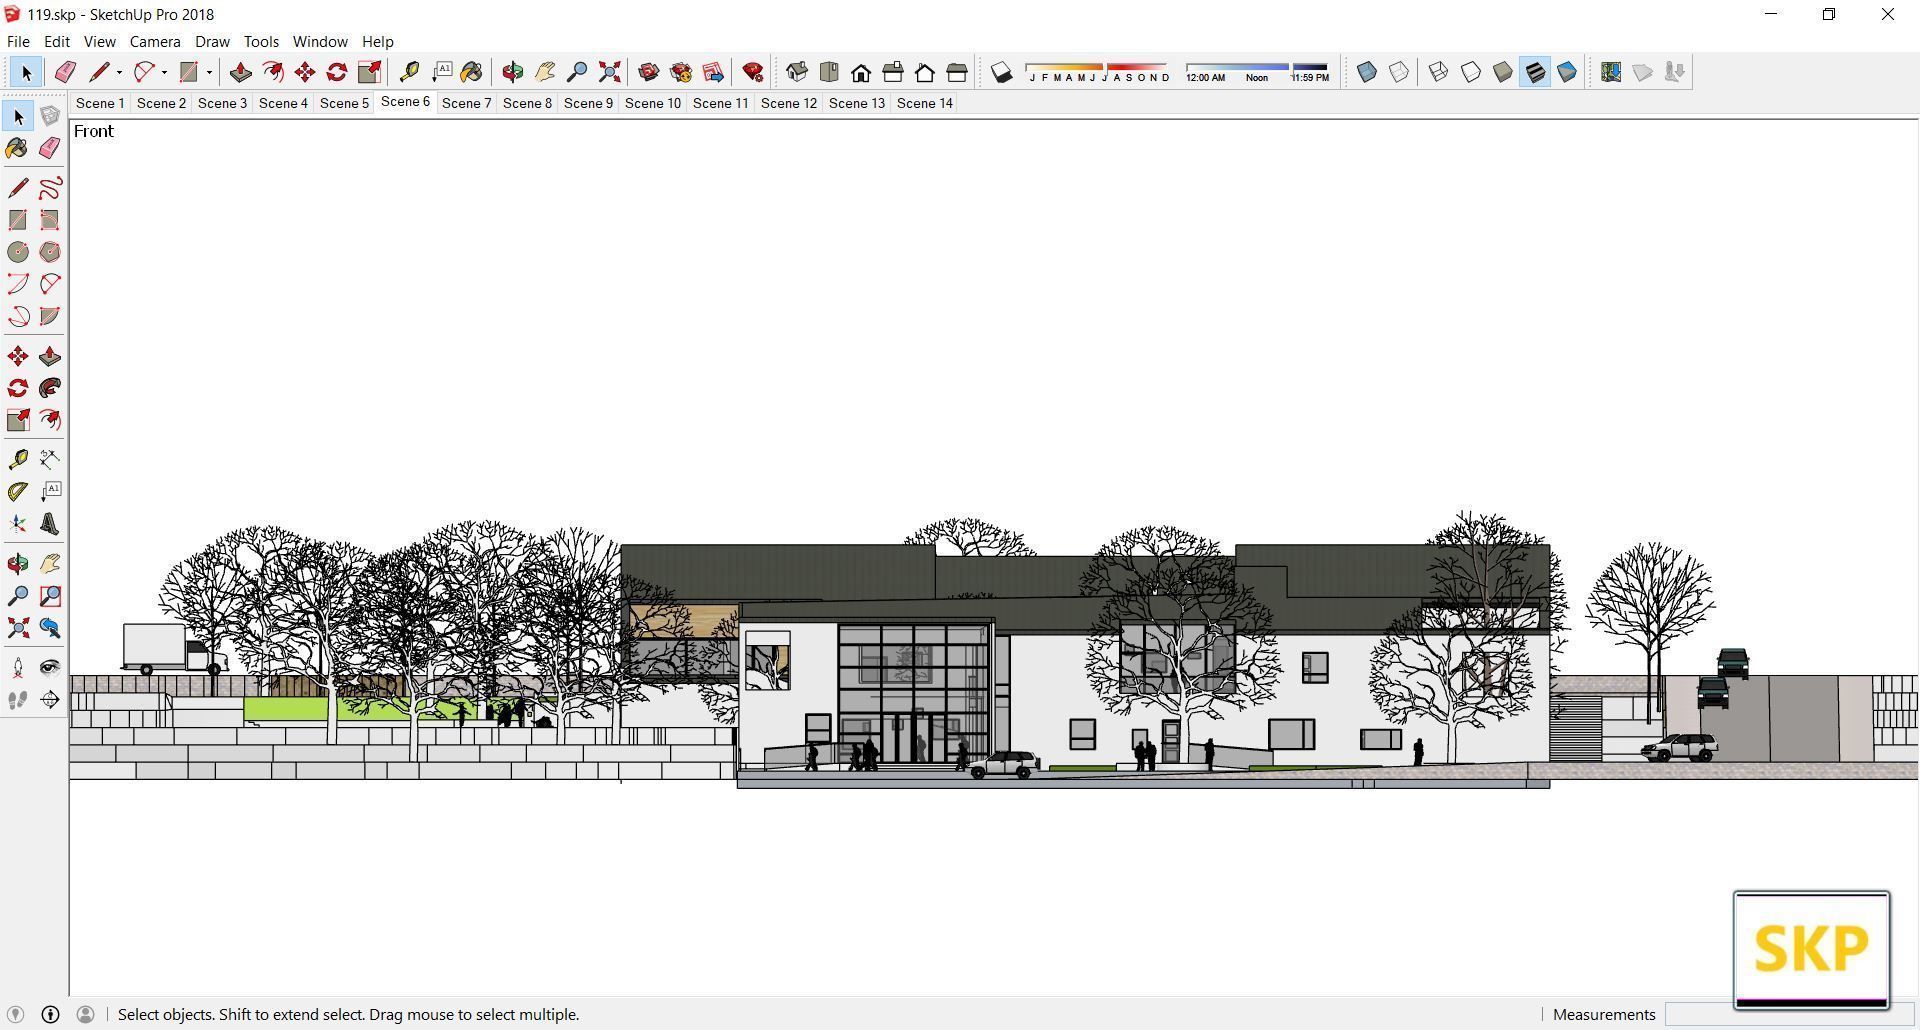Activate the Look Around eye tool
The image size is (1920, 1030).
(50, 668)
